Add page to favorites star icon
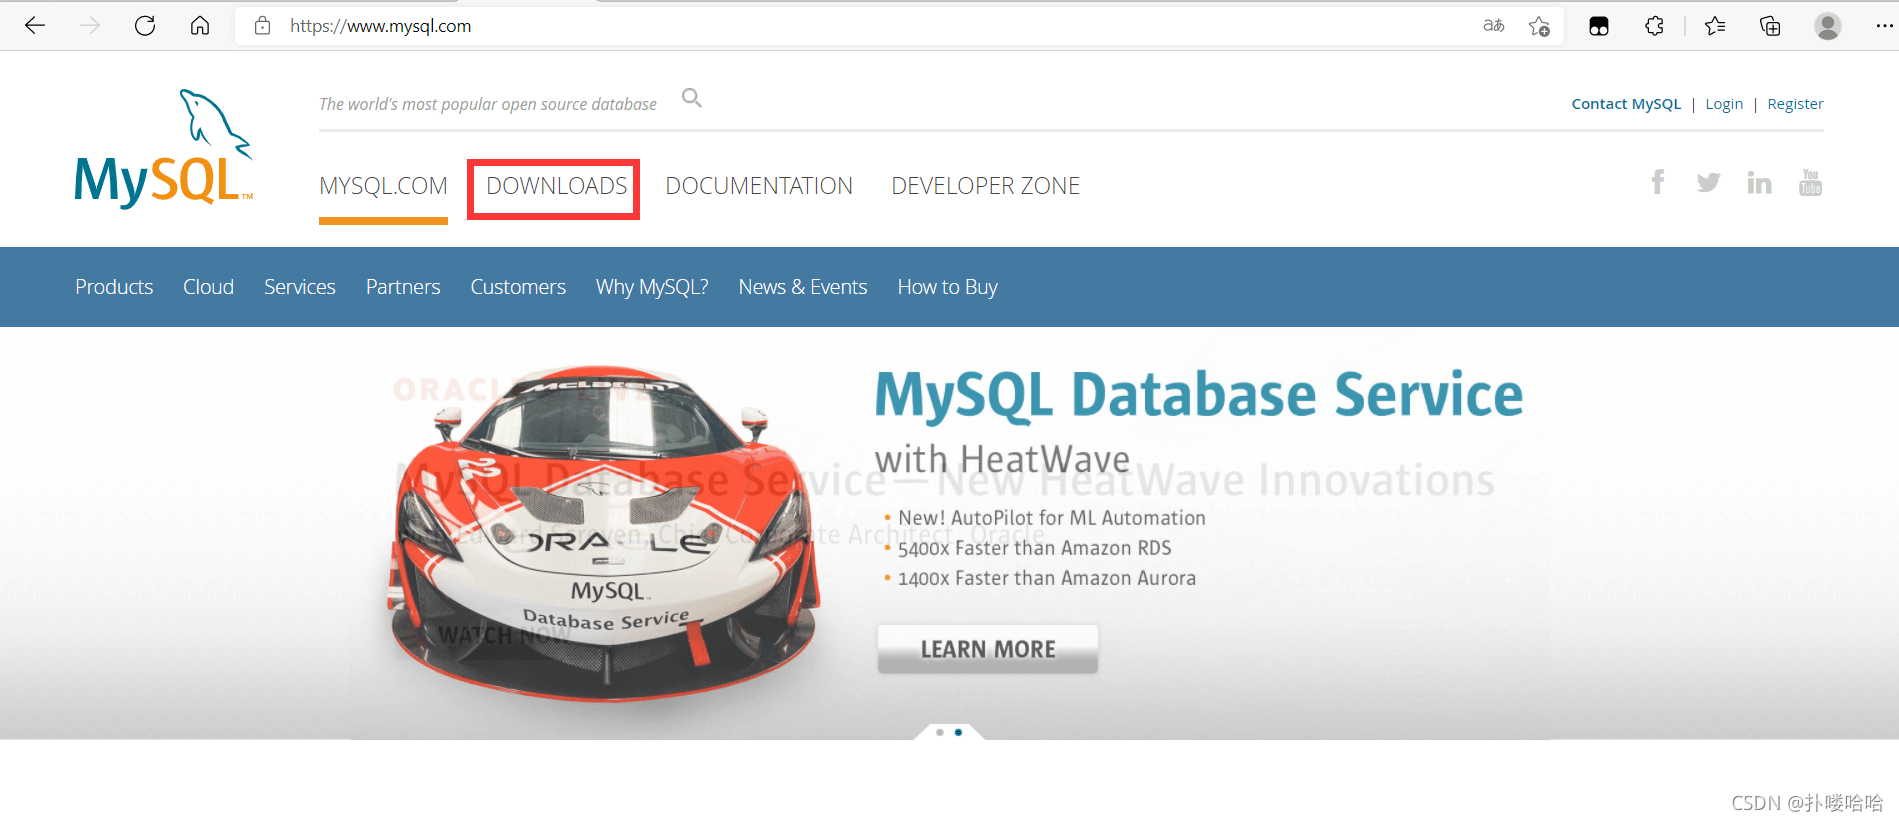The width and height of the screenshot is (1899, 821). pos(1539,26)
